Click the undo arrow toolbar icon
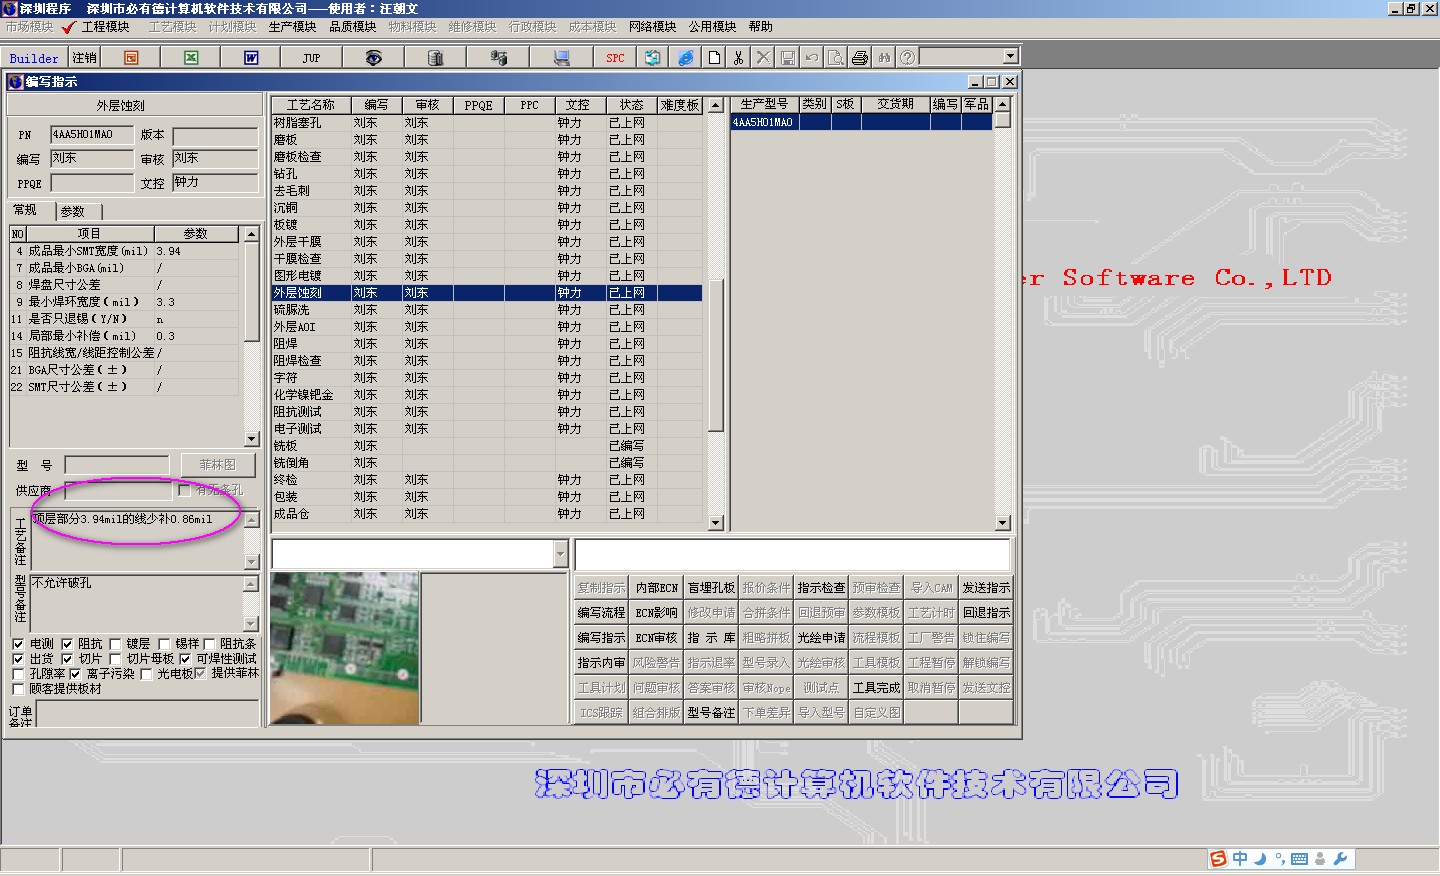This screenshot has width=1440, height=876. tap(811, 58)
